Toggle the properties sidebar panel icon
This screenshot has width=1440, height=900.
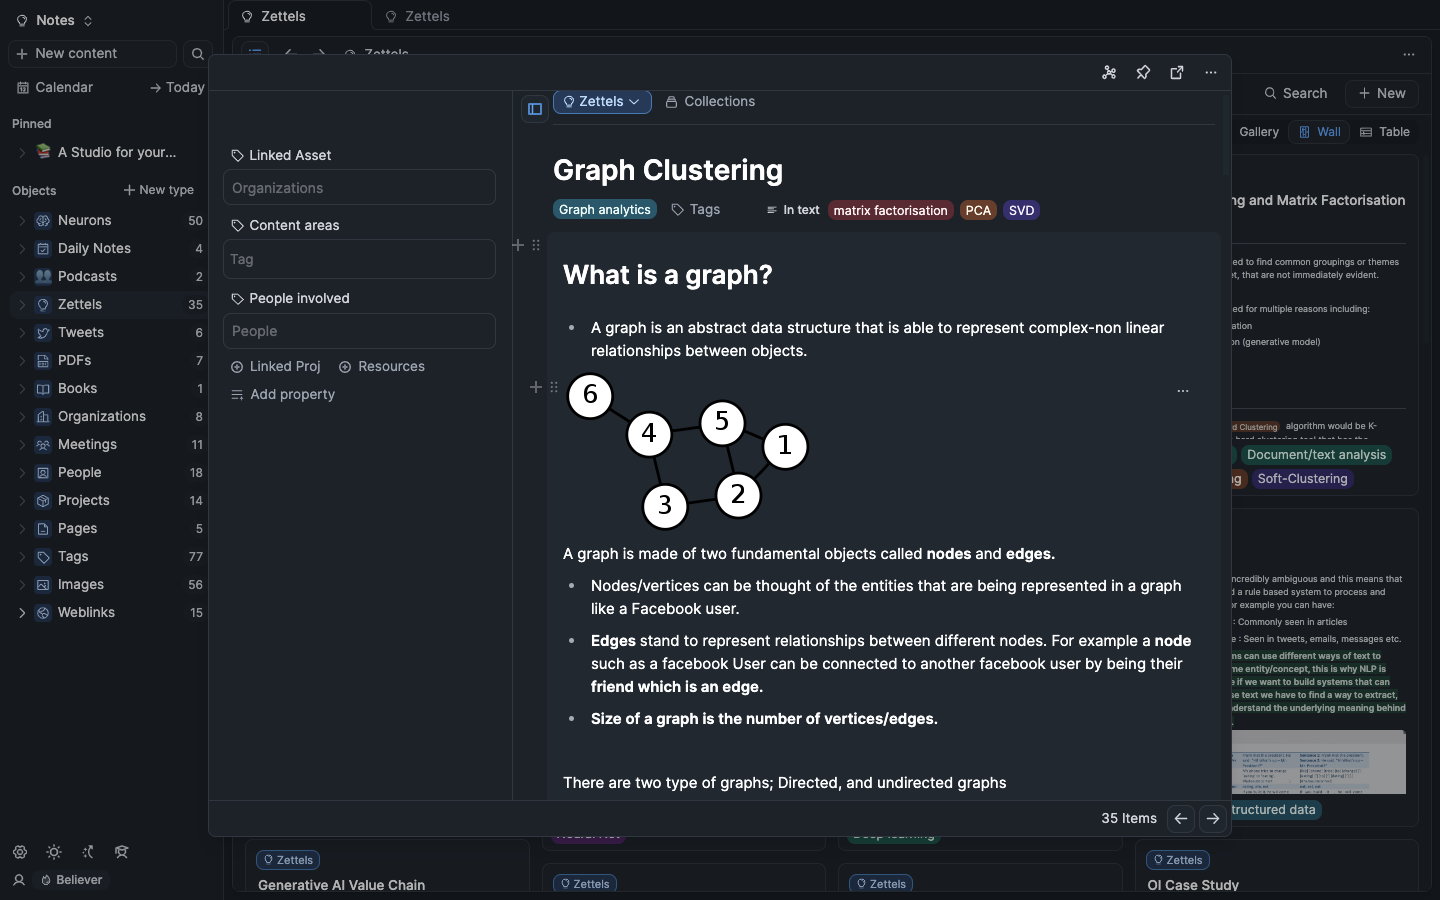click(x=535, y=109)
